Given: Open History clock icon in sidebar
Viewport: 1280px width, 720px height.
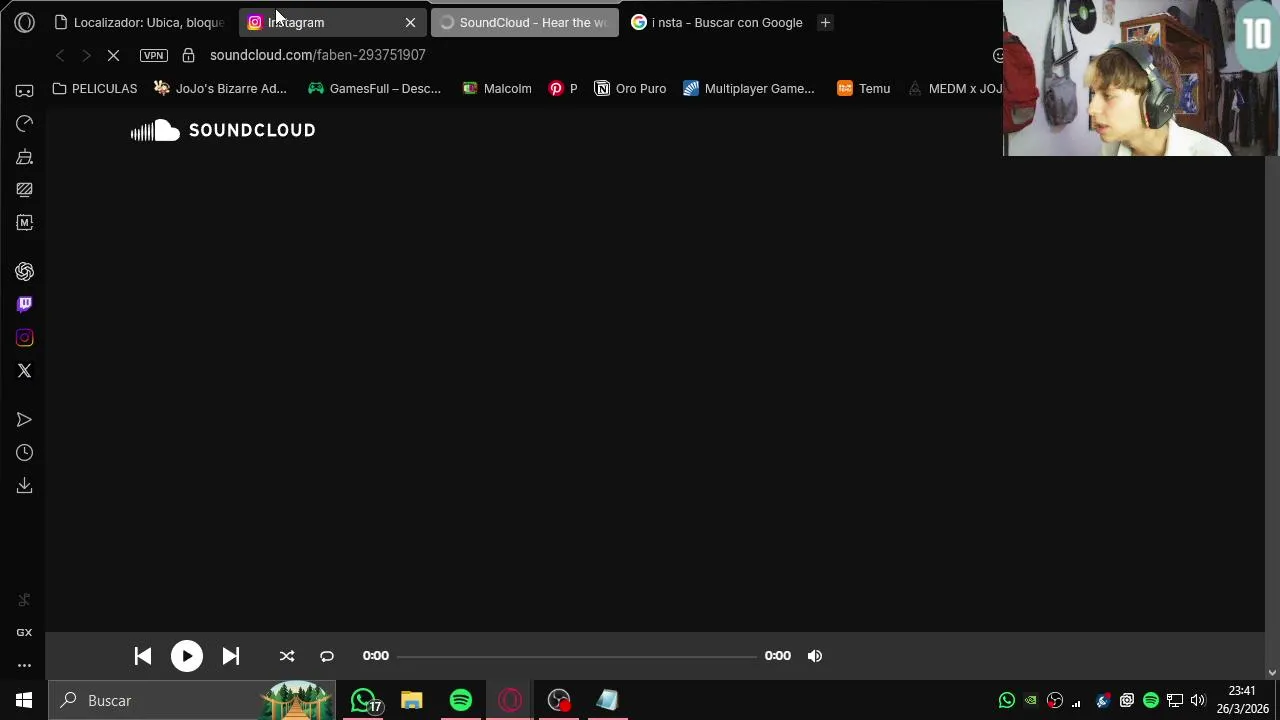Looking at the screenshot, I should [x=24, y=453].
